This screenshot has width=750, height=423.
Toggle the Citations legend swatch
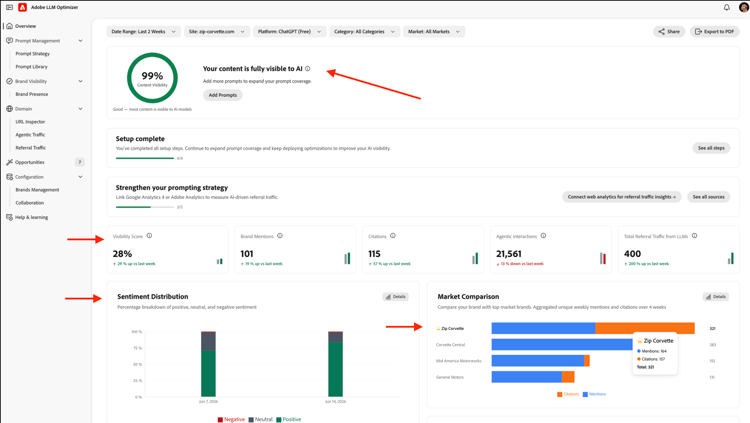point(560,394)
